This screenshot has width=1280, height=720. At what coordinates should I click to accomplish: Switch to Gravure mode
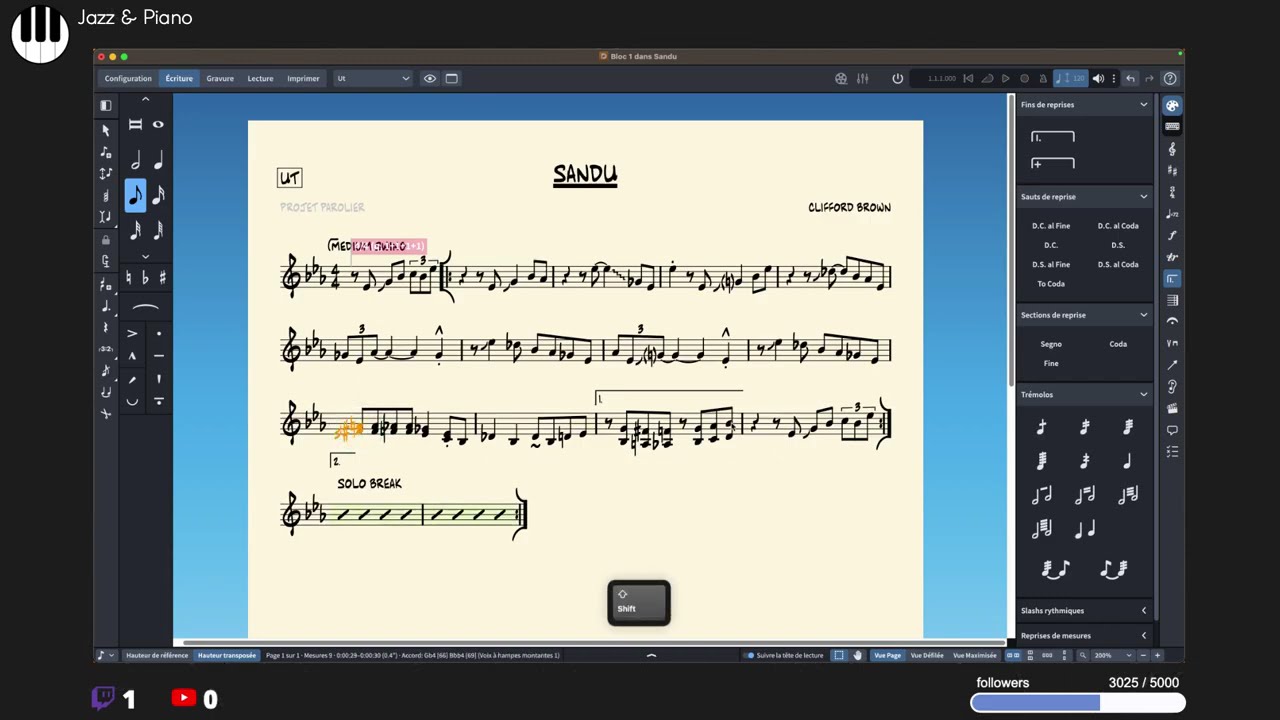point(220,78)
